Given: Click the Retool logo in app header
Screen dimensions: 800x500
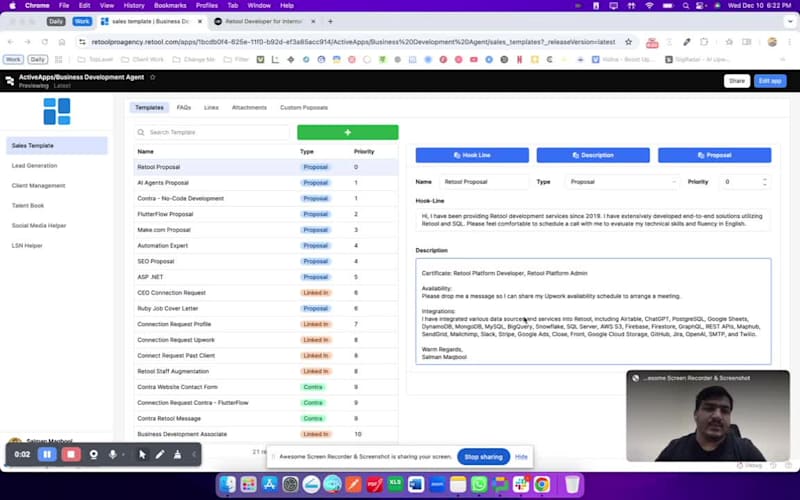Looking at the screenshot, I should tap(10, 81).
